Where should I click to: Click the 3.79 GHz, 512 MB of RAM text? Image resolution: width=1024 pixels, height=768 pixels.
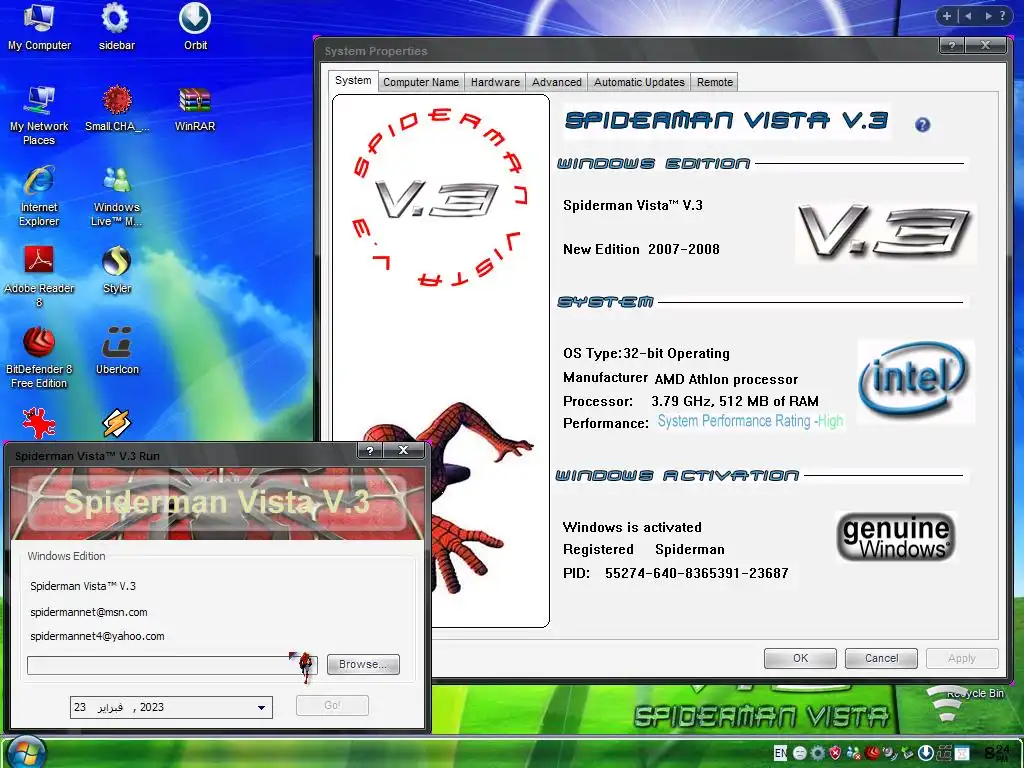coord(735,401)
